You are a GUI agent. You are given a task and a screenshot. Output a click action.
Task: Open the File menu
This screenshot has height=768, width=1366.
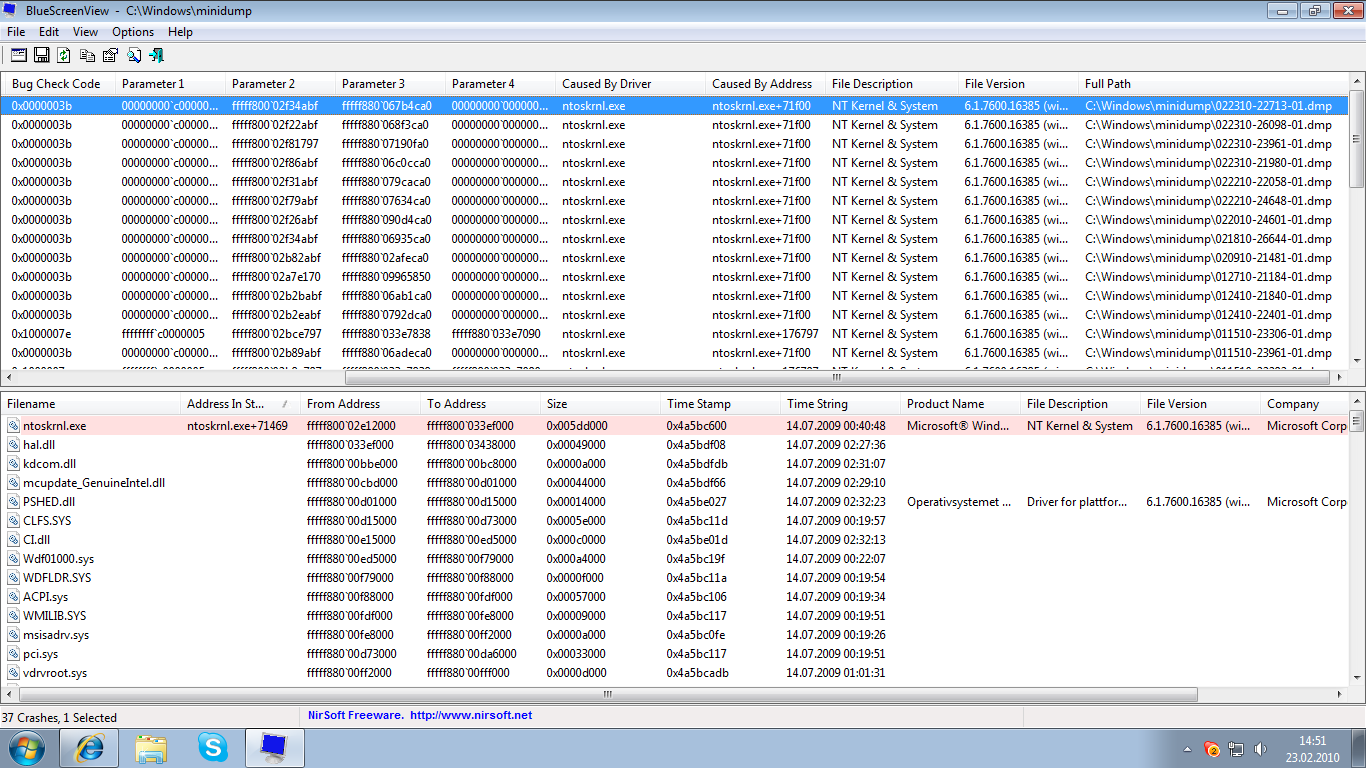pos(16,32)
